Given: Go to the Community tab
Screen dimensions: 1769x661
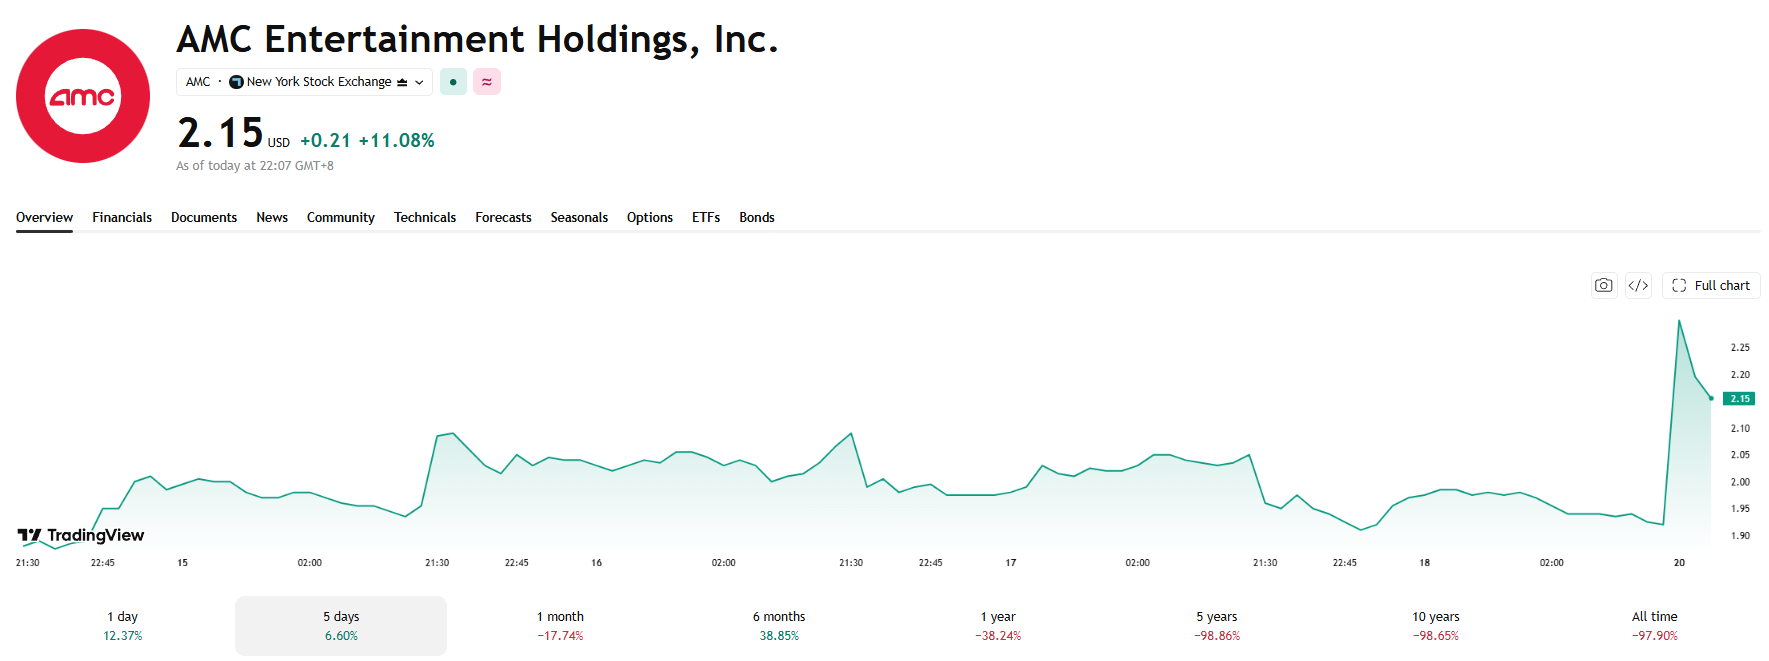Looking at the screenshot, I should pyautogui.click(x=341, y=217).
